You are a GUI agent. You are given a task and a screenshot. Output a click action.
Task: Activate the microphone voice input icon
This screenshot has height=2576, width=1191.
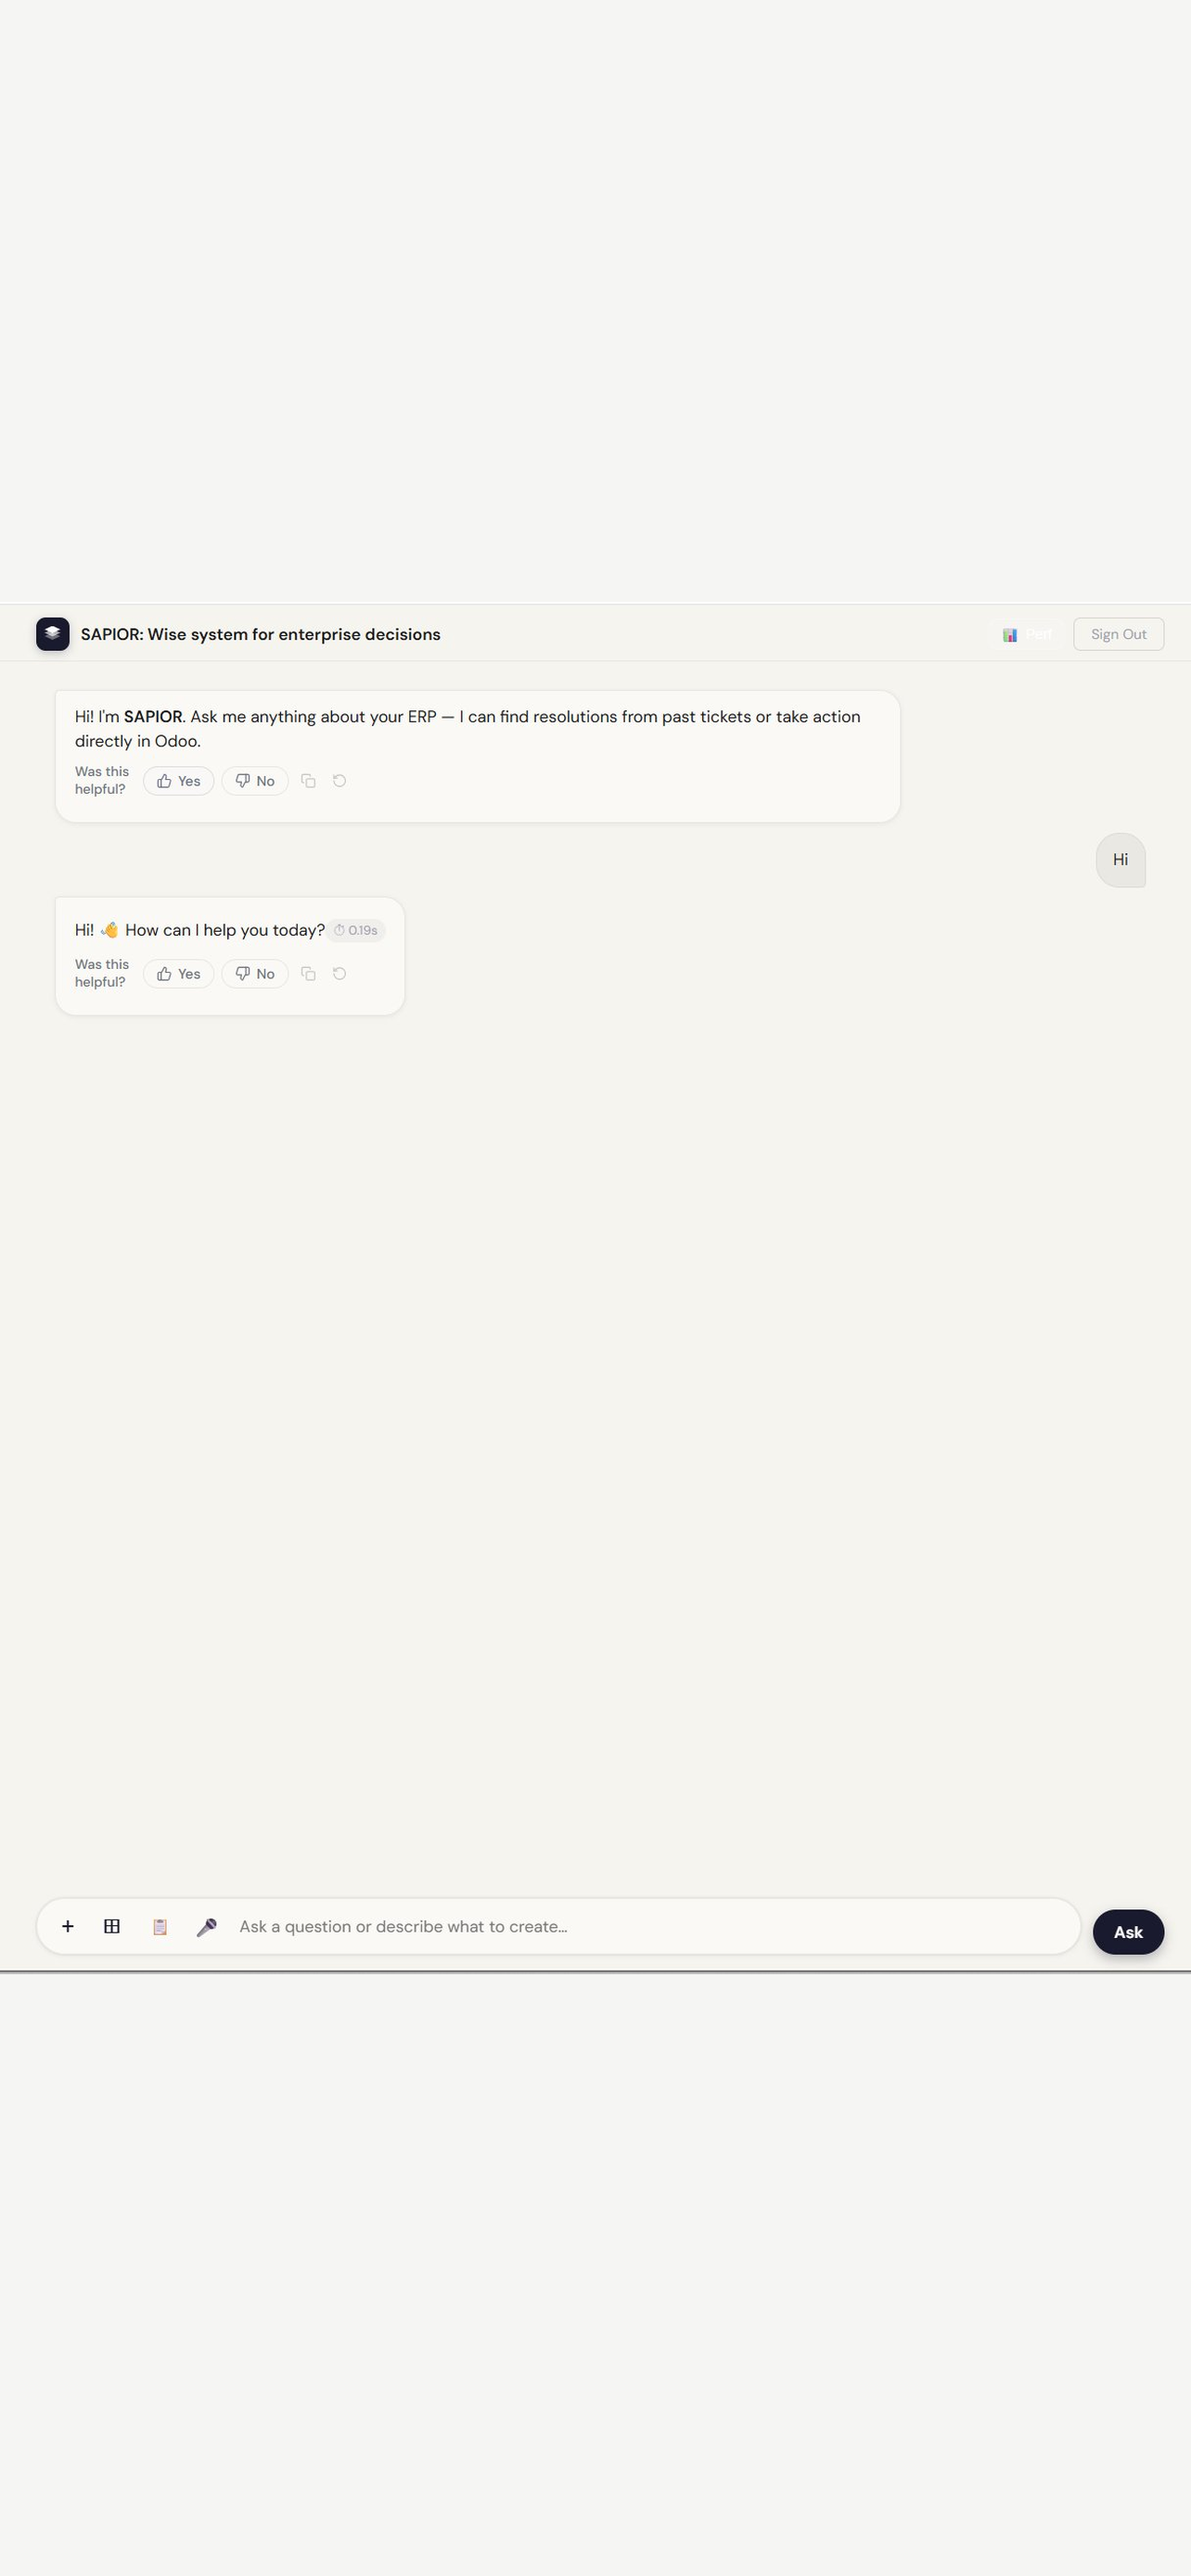(206, 1926)
